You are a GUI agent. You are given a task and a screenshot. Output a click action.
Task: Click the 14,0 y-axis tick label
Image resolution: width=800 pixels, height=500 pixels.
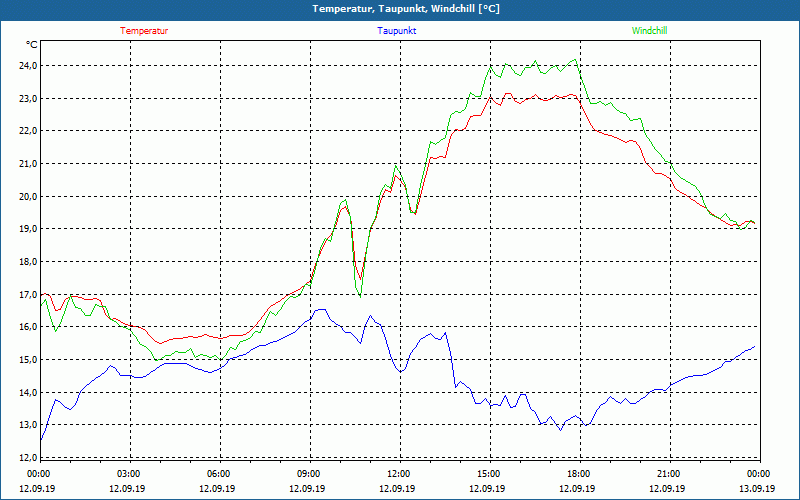27,392
